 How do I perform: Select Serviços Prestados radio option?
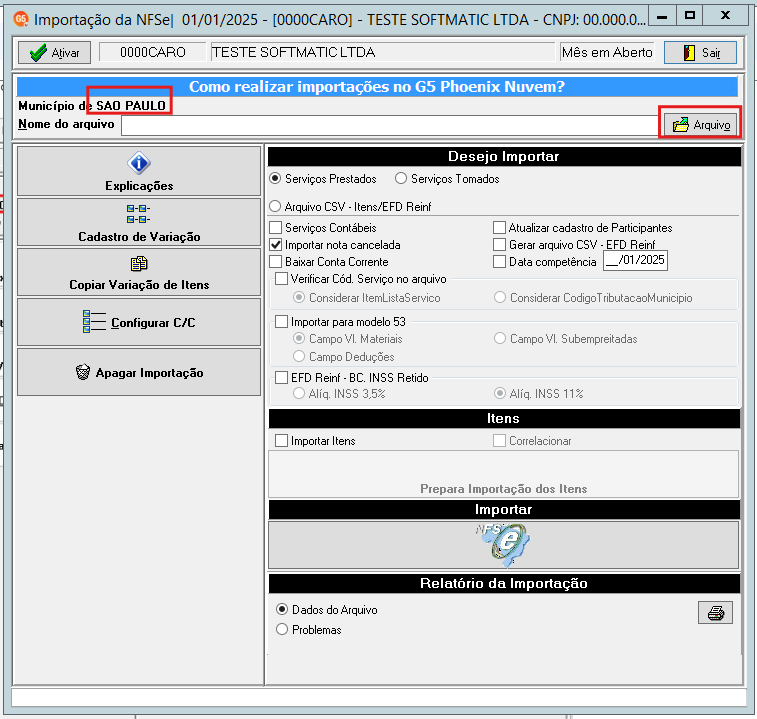323,179
